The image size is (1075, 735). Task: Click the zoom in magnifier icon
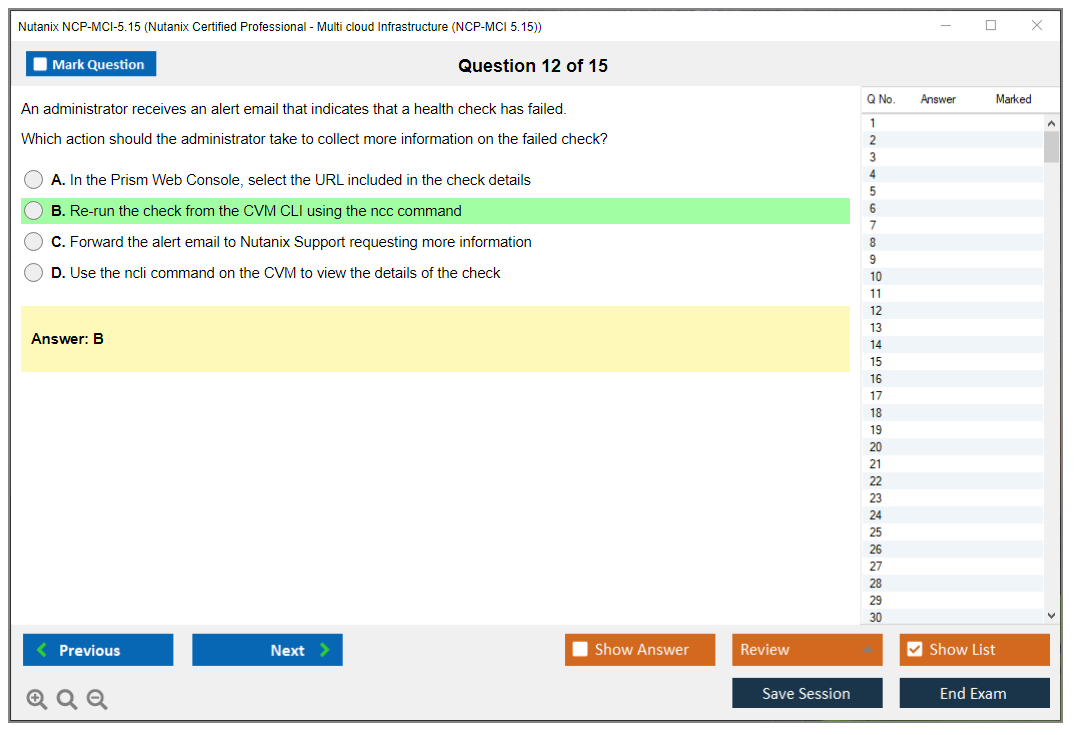[37, 700]
